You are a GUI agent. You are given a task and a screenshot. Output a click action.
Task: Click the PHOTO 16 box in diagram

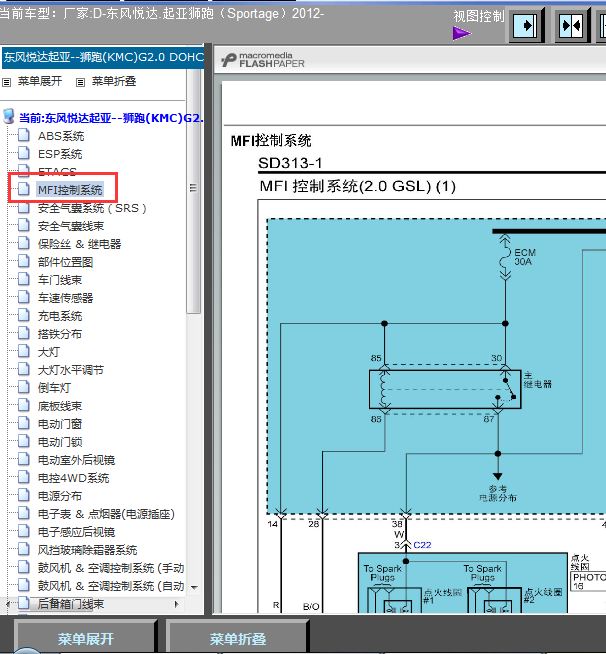[588, 581]
